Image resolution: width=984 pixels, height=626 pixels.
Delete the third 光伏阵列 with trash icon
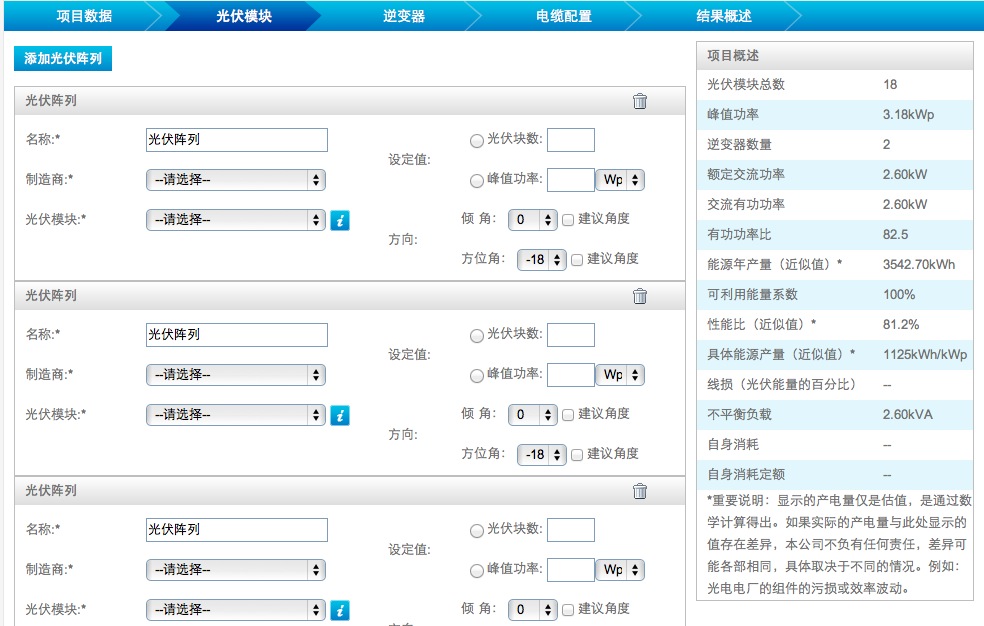(639, 491)
